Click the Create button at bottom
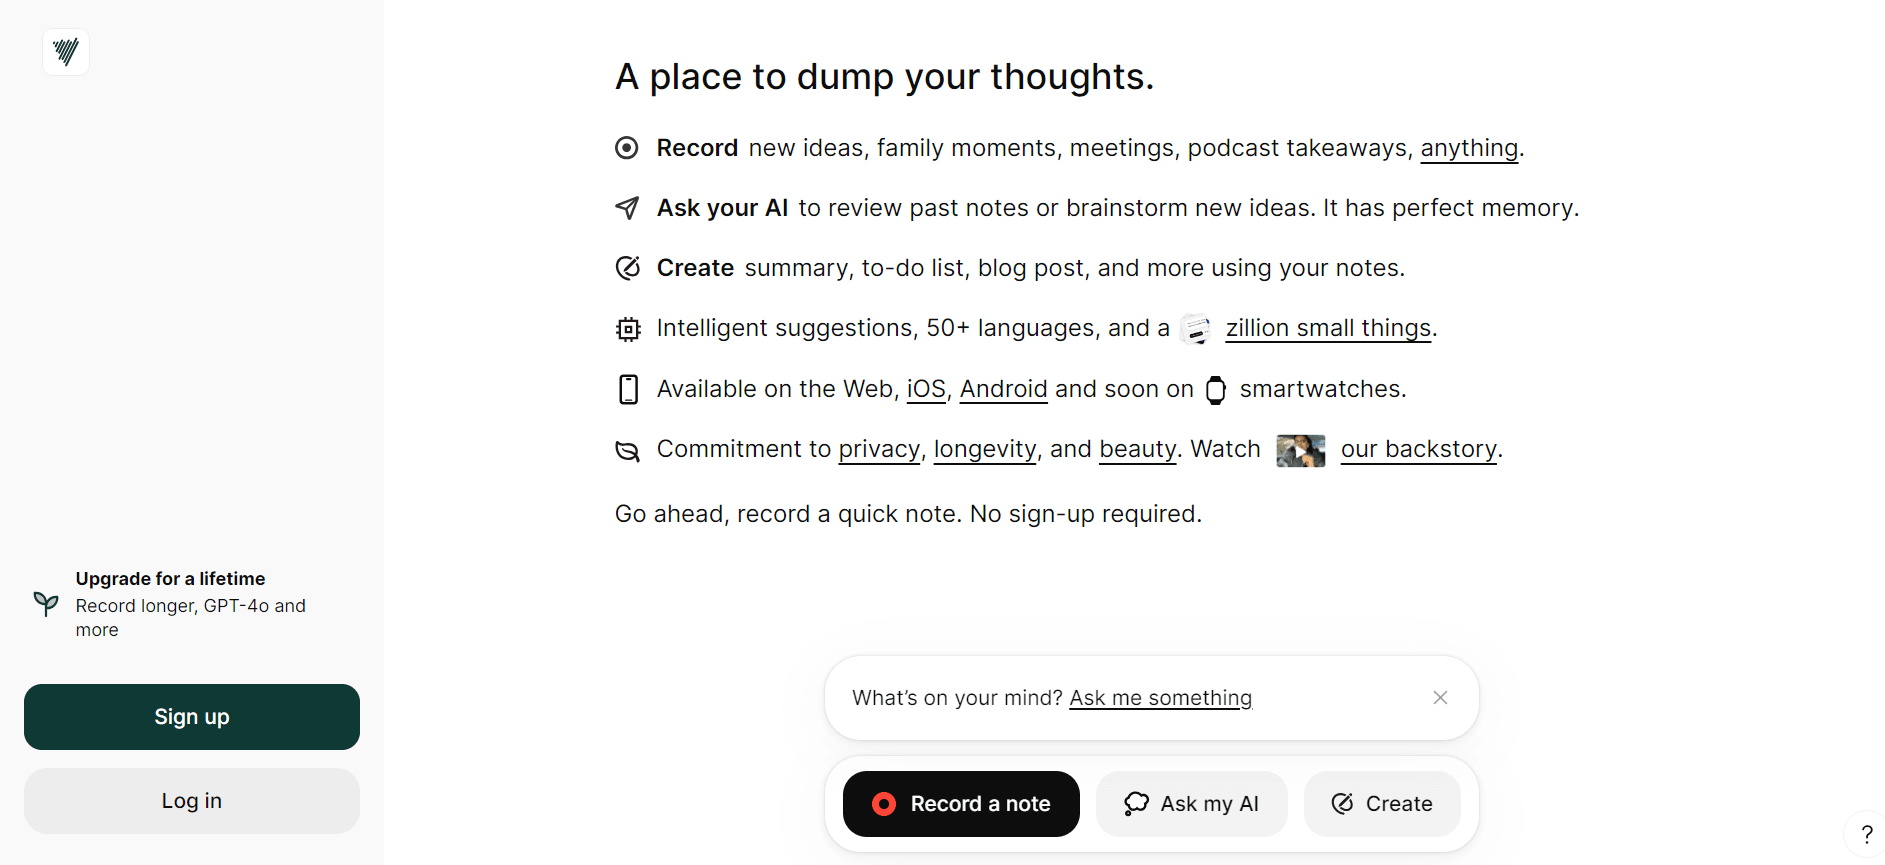The height and width of the screenshot is (865, 1885). coord(1382,804)
